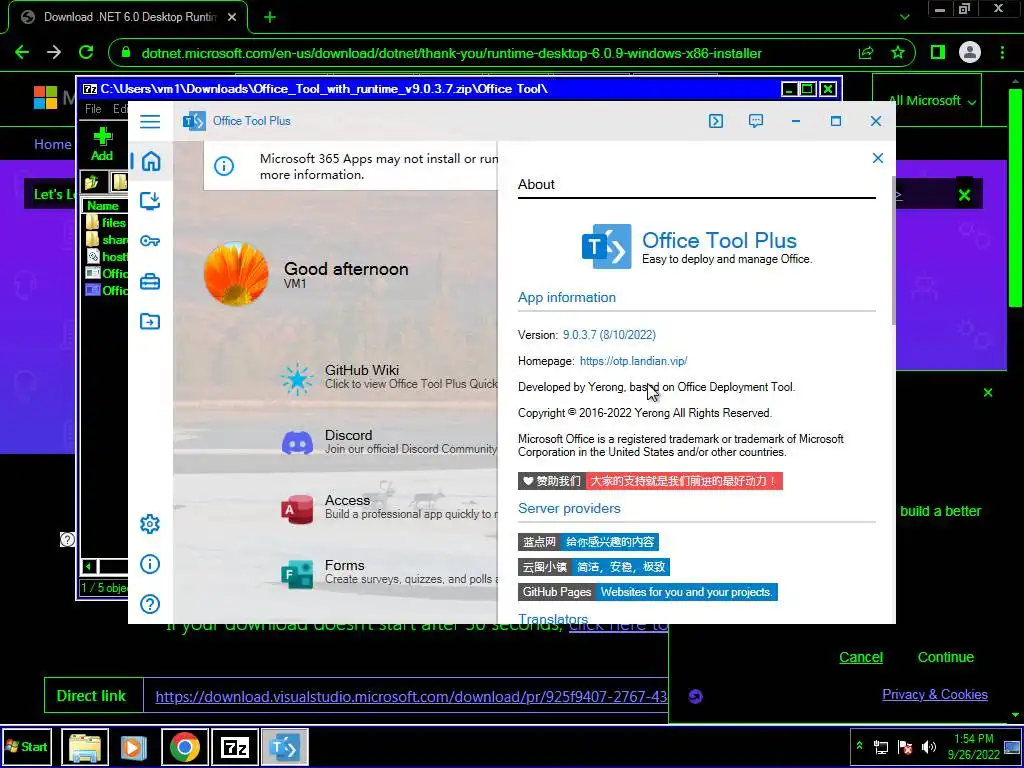Image resolution: width=1024 pixels, height=768 pixels.
Task: Select the files folder in 7-Zip list
Action: [106, 223]
